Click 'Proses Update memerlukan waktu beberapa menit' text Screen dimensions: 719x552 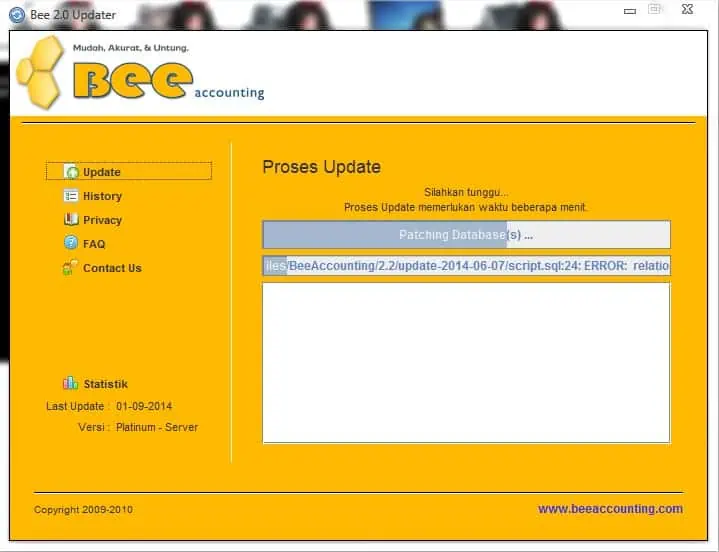click(465, 207)
